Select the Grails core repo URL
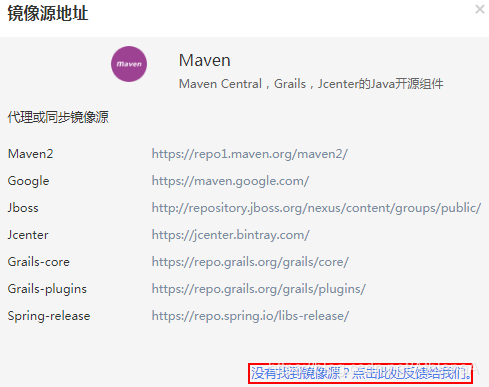This screenshot has height=387, width=489. 250,262
